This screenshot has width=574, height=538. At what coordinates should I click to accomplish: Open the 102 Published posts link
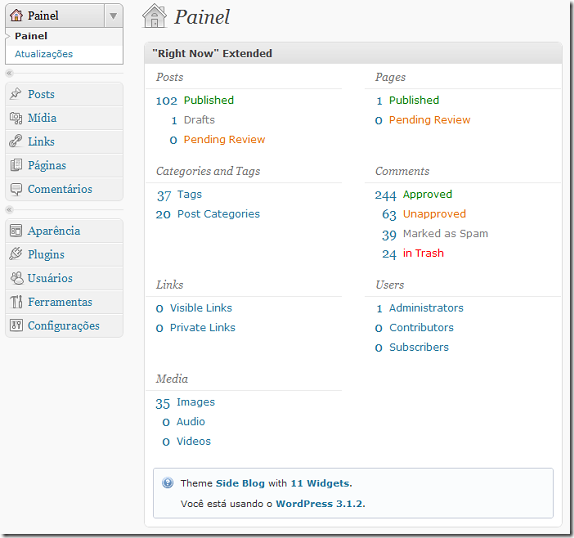pyautogui.click(x=195, y=100)
